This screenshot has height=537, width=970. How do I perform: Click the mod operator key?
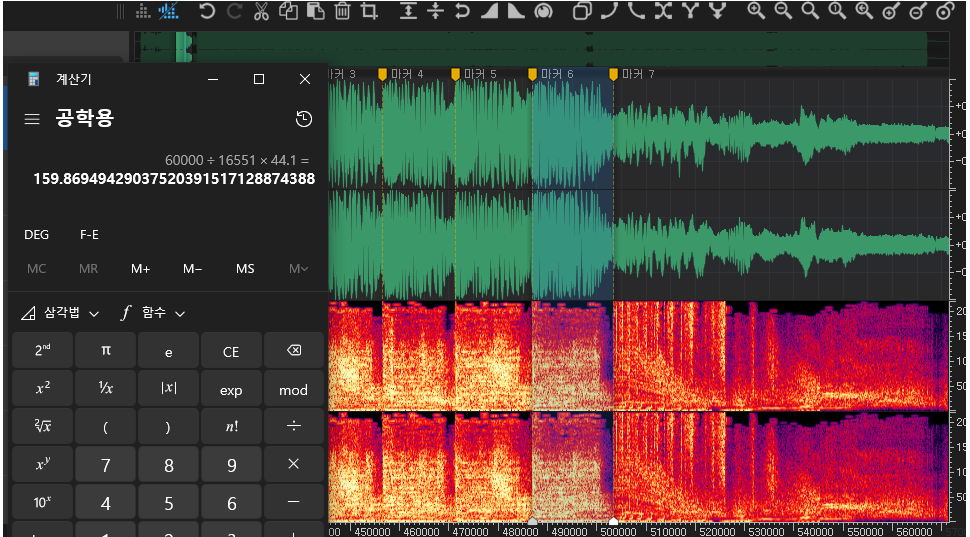(x=293, y=389)
